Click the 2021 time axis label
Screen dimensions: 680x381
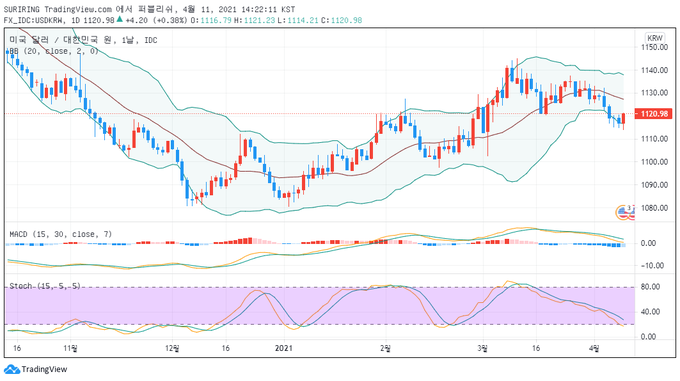[284, 348]
